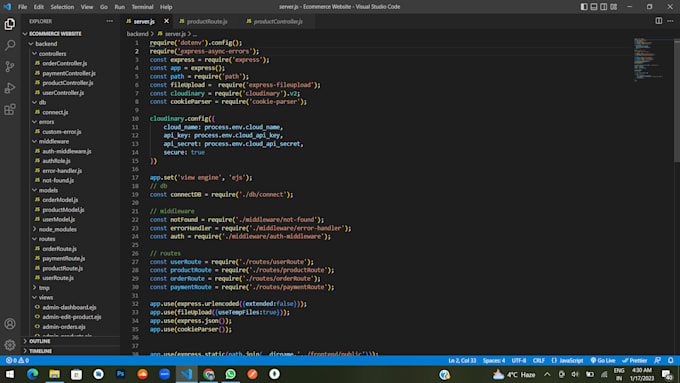Toggle secondary side bar layout icon
Viewport: 680px width, 383px height.
(604, 7)
